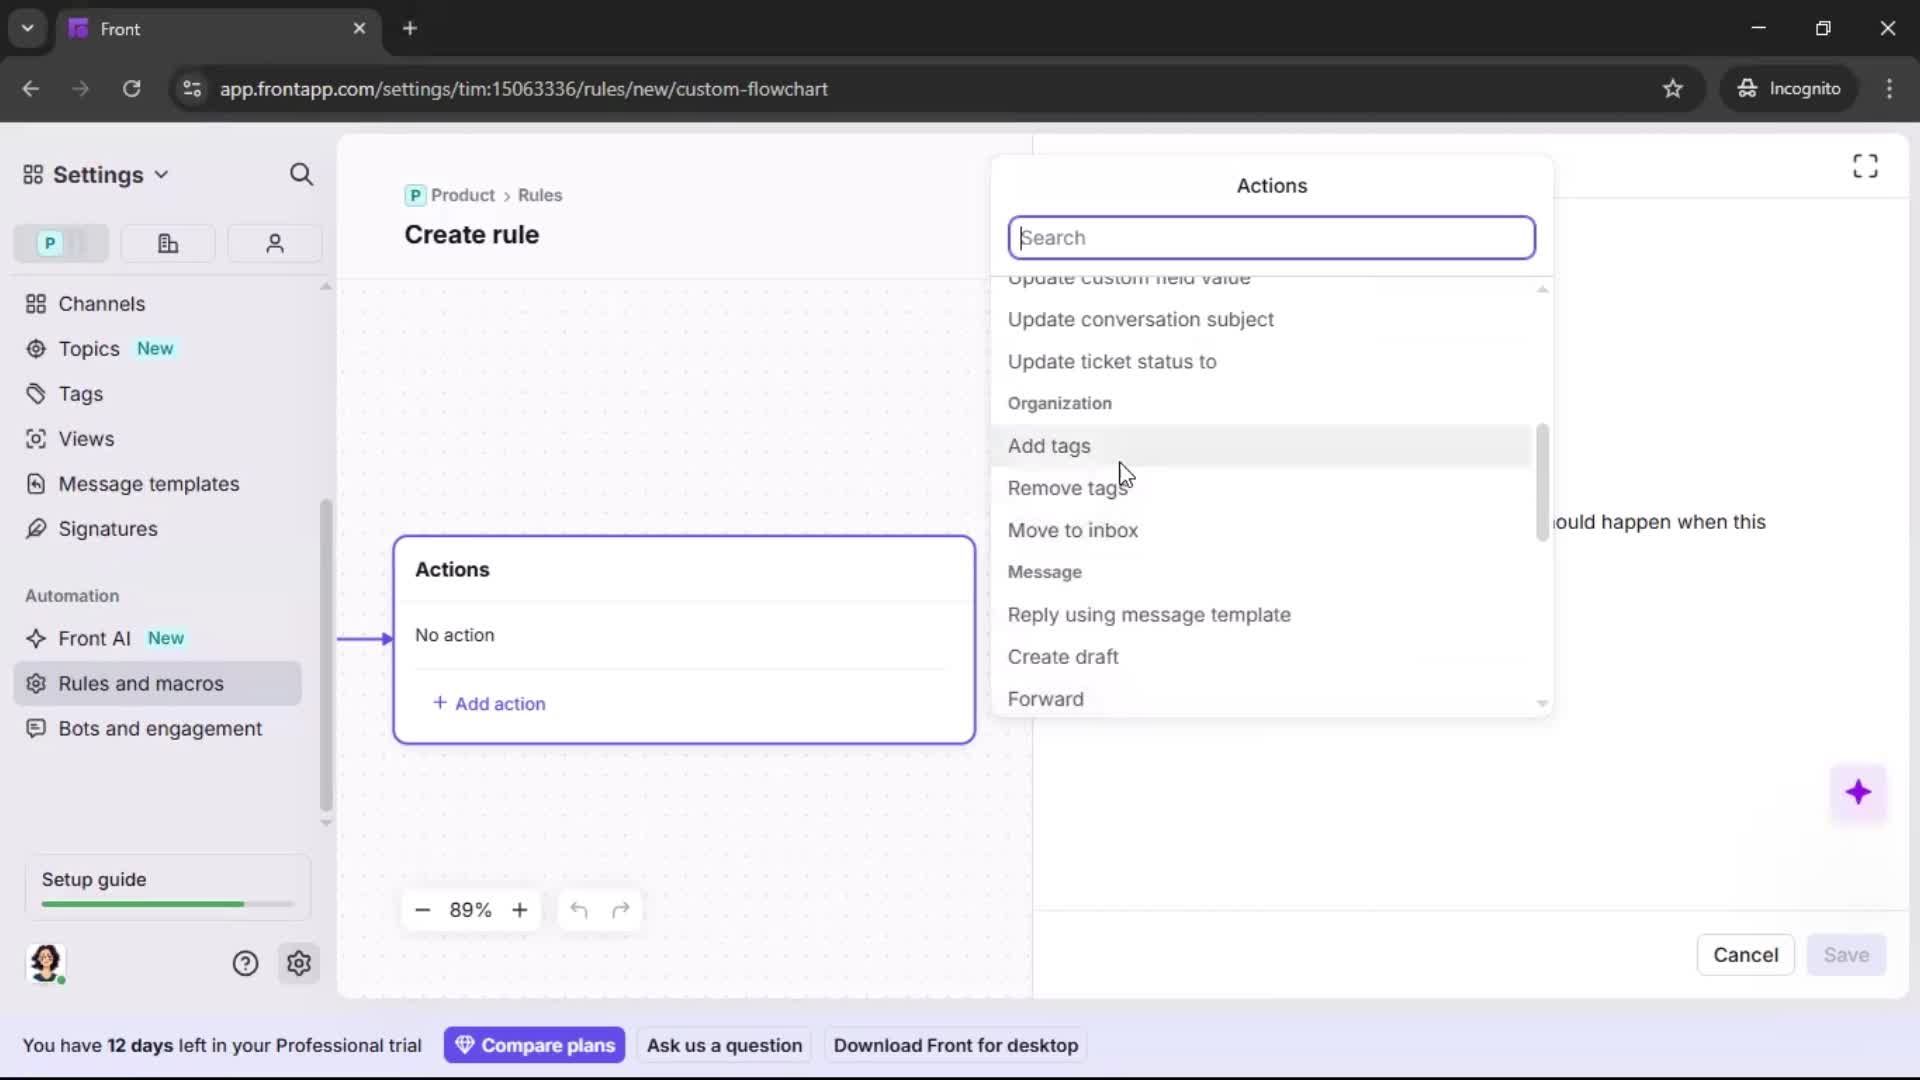Click the Save button

1847,955
